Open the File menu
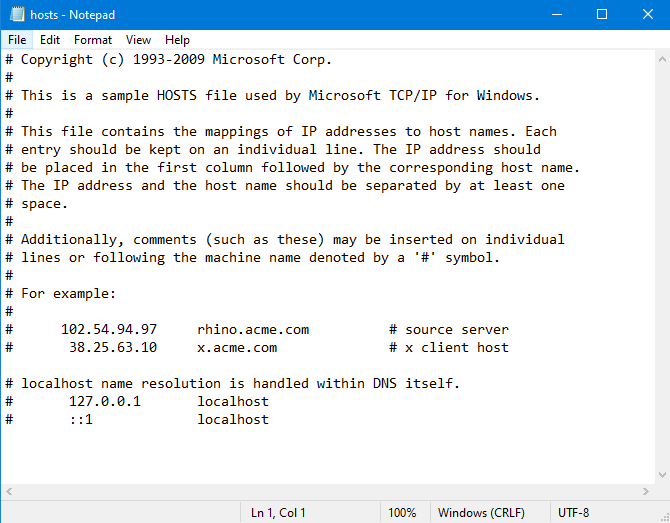Viewport: 670px width, 523px height. [17, 40]
